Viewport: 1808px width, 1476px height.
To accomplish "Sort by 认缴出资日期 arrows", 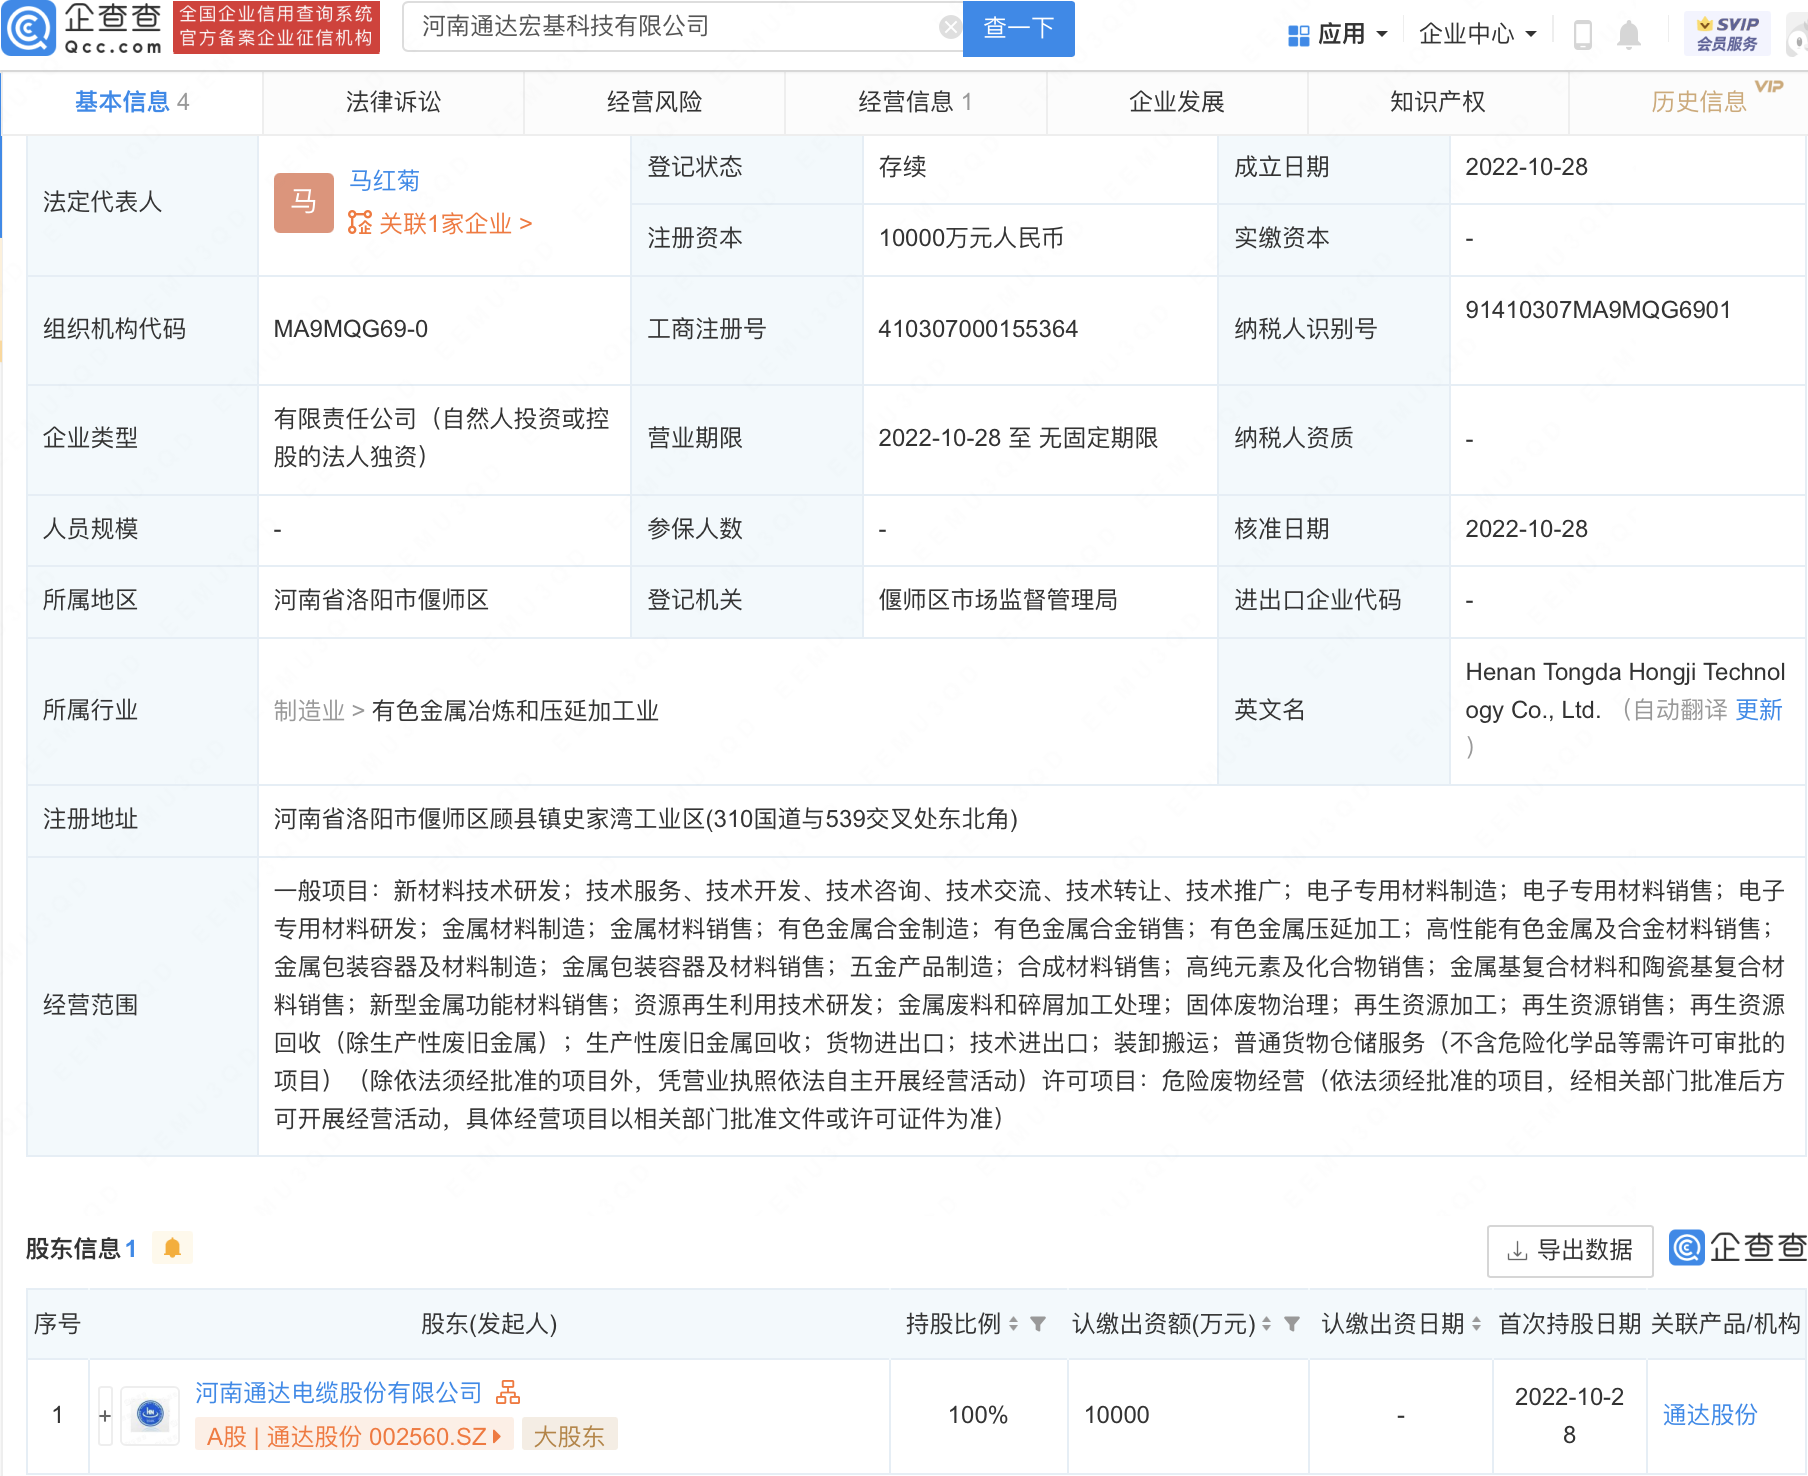I will 1476,1324.
